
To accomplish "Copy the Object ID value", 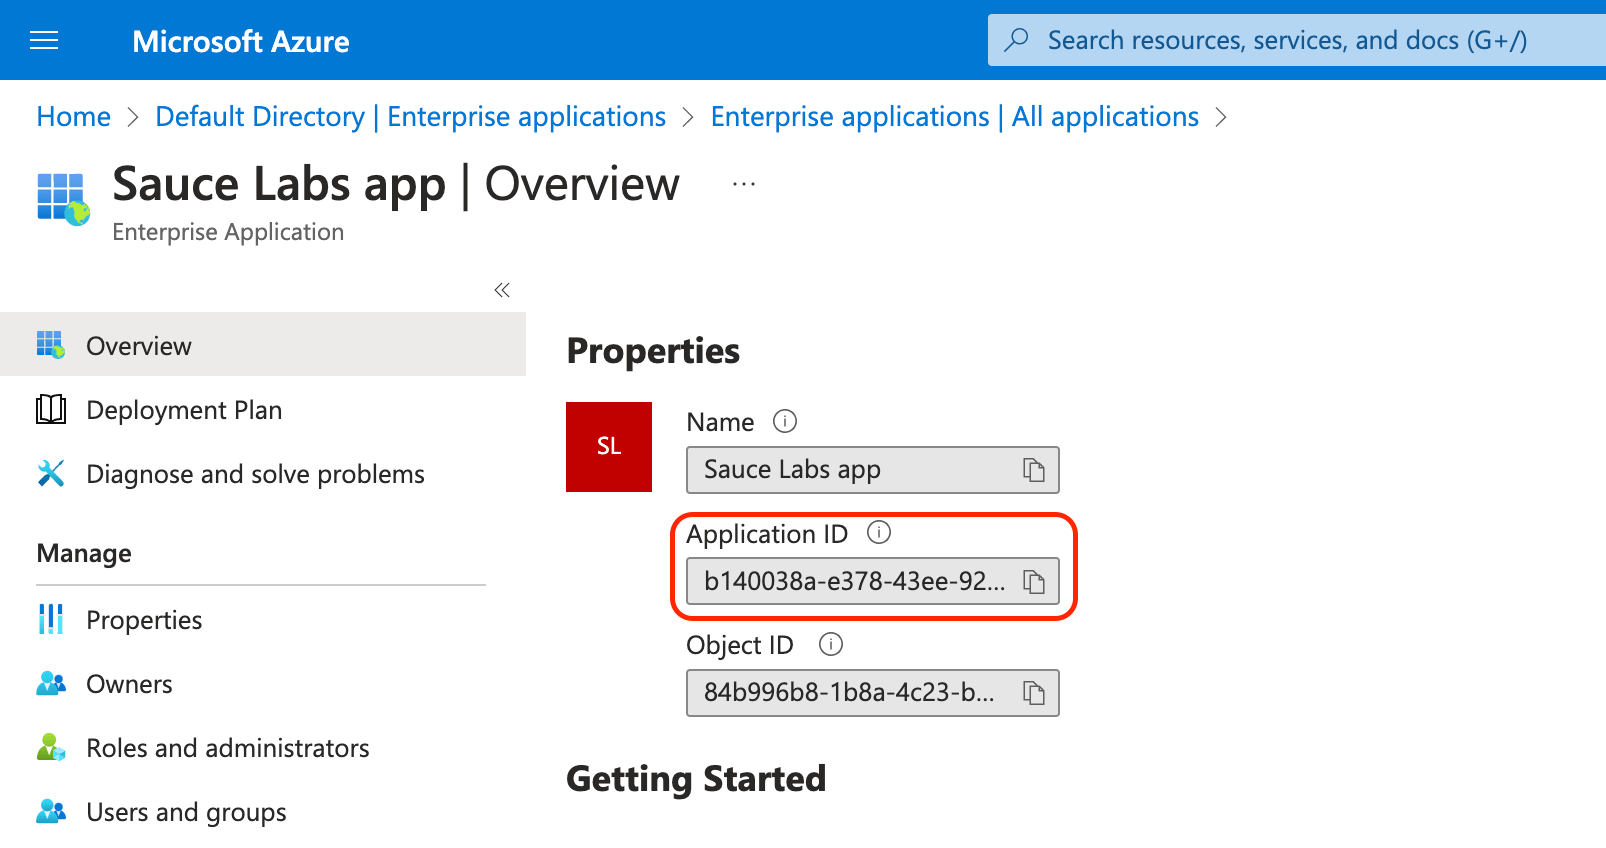I will [x=1033, y=693].
